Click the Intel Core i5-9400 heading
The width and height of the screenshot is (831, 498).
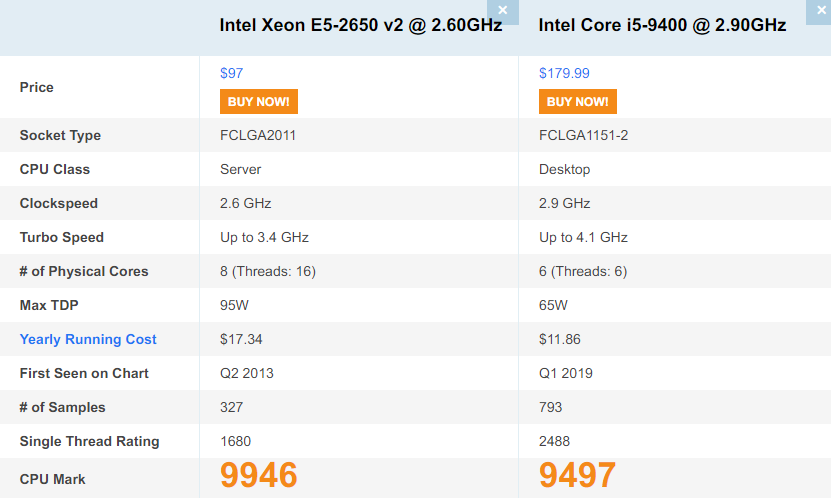[x=662, y=25]
